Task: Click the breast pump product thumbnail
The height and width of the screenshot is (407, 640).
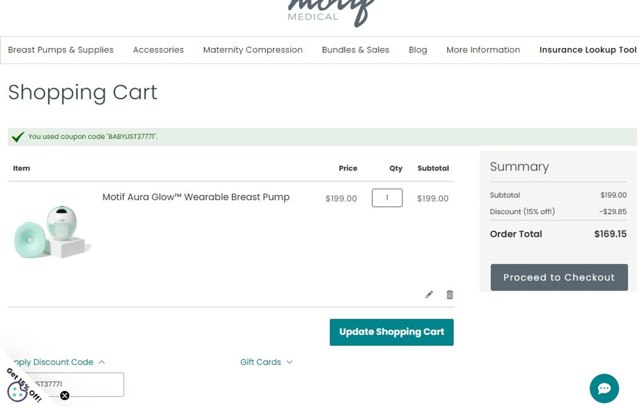Action: click(x=51, y=231)
